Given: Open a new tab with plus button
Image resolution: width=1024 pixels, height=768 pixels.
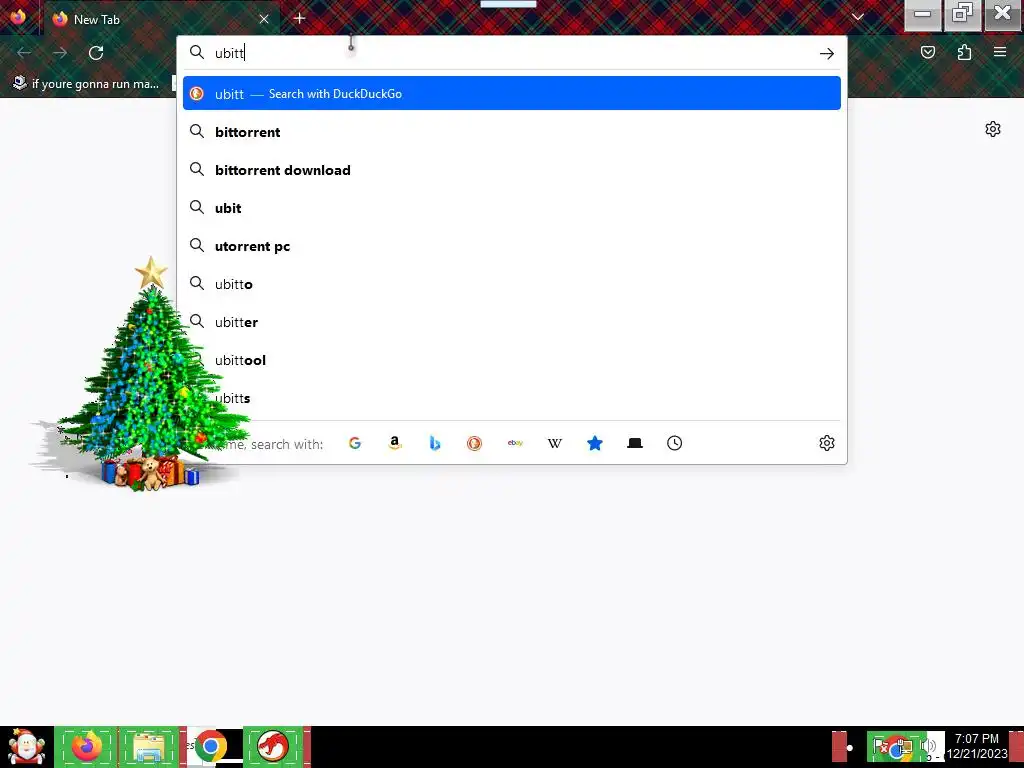Looking at the screenshot, I should pos(299,19).
